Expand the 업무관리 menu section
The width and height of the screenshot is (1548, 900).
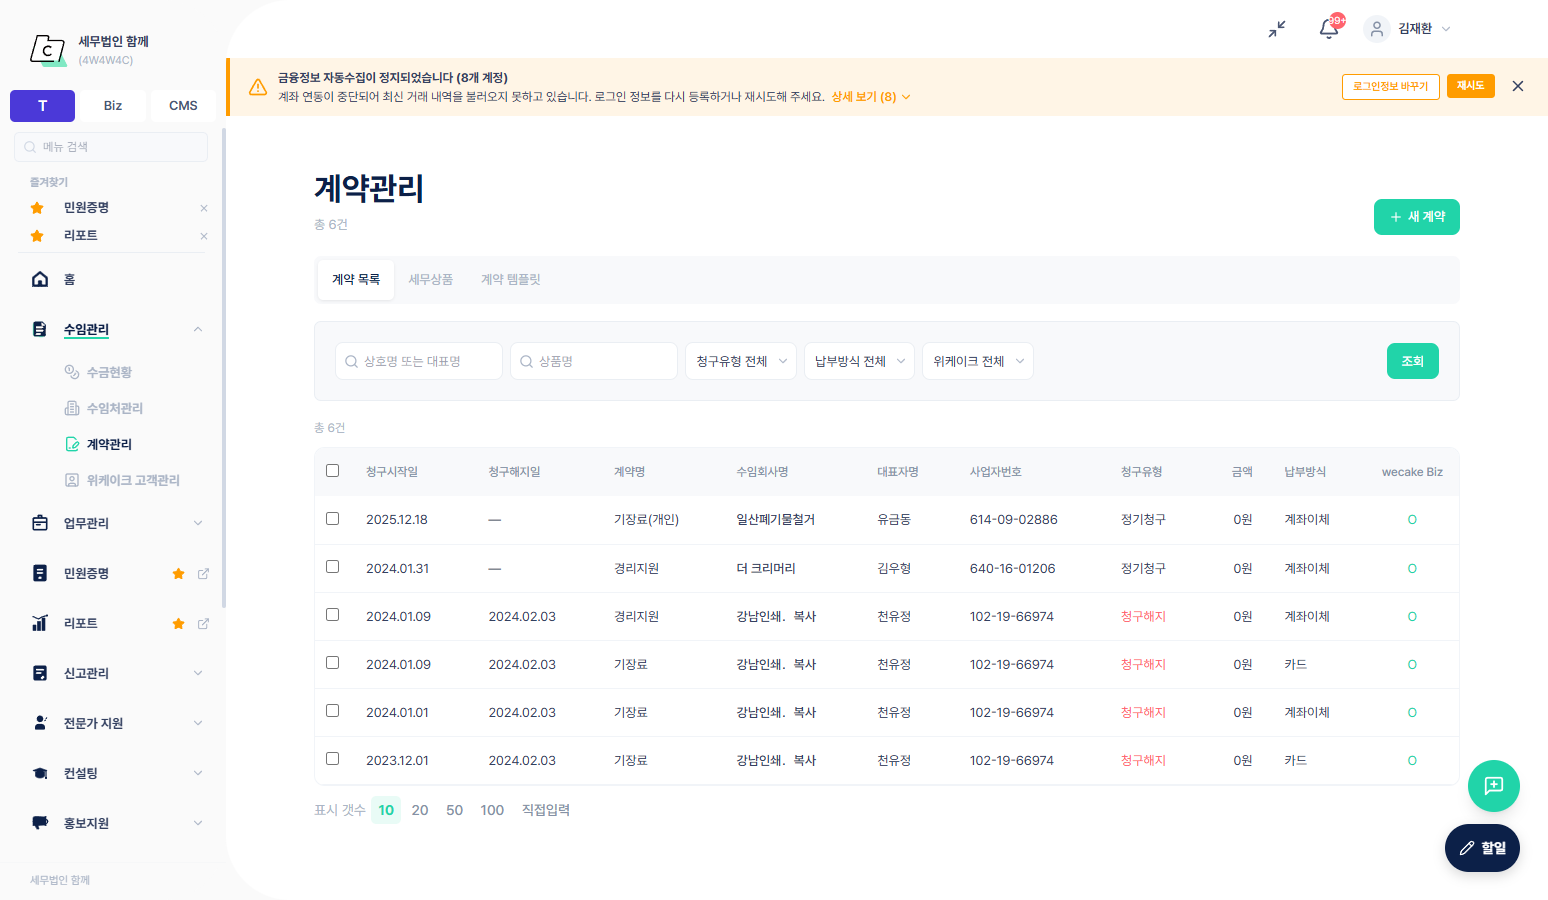pos(198,523)
